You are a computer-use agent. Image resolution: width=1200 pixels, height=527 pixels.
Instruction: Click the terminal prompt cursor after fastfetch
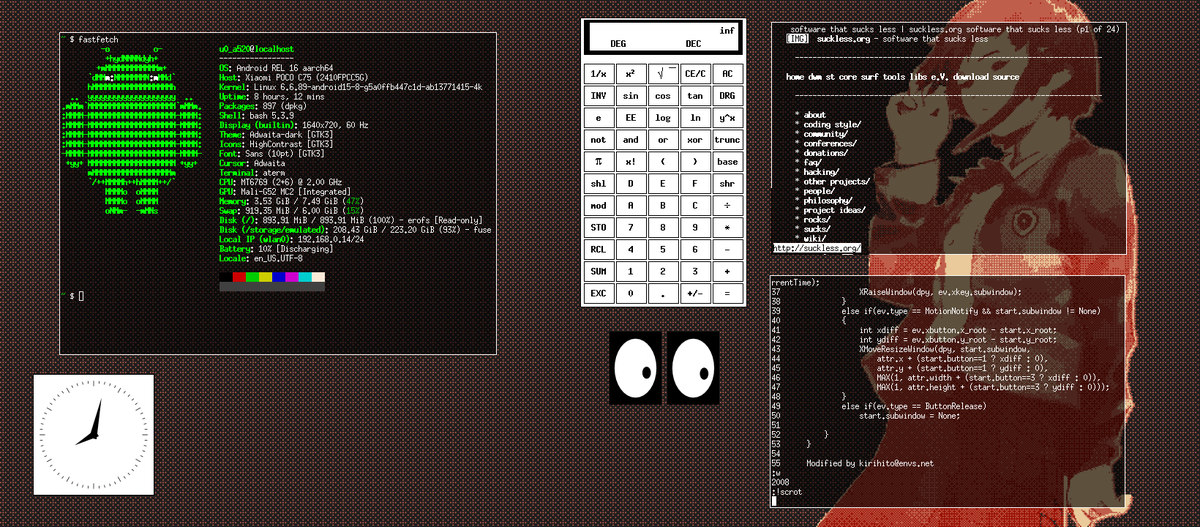click(81, 297)
